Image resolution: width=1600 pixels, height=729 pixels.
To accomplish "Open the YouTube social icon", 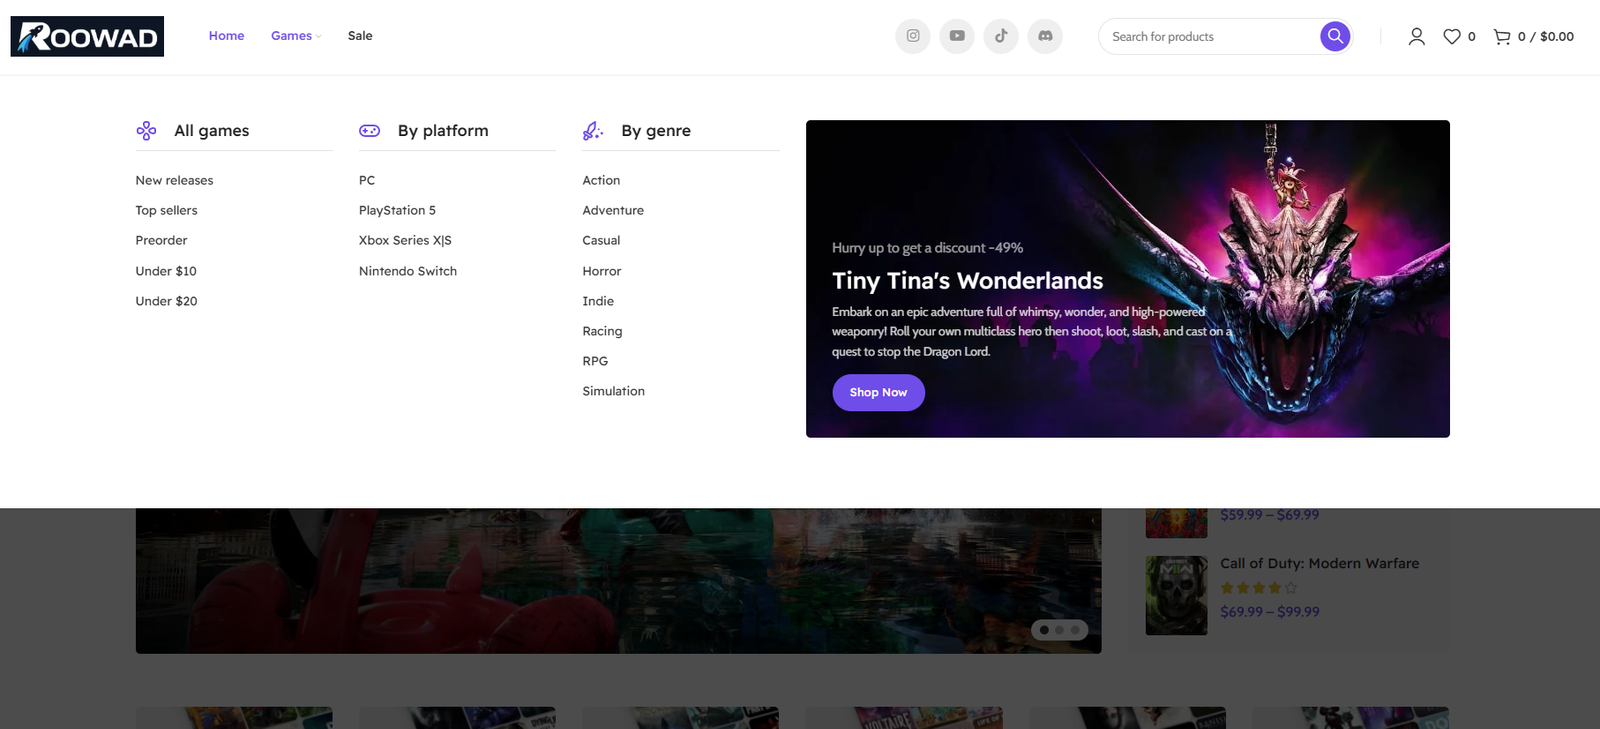I will pos(956,36).
